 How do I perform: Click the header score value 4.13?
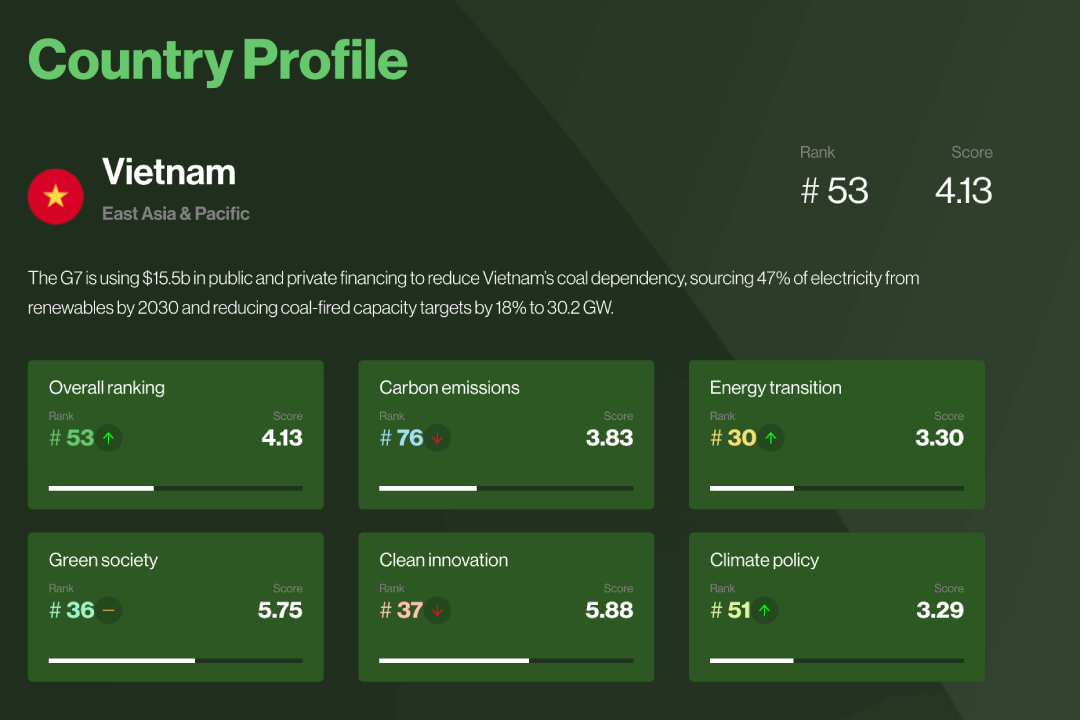(x=964, y=191)
